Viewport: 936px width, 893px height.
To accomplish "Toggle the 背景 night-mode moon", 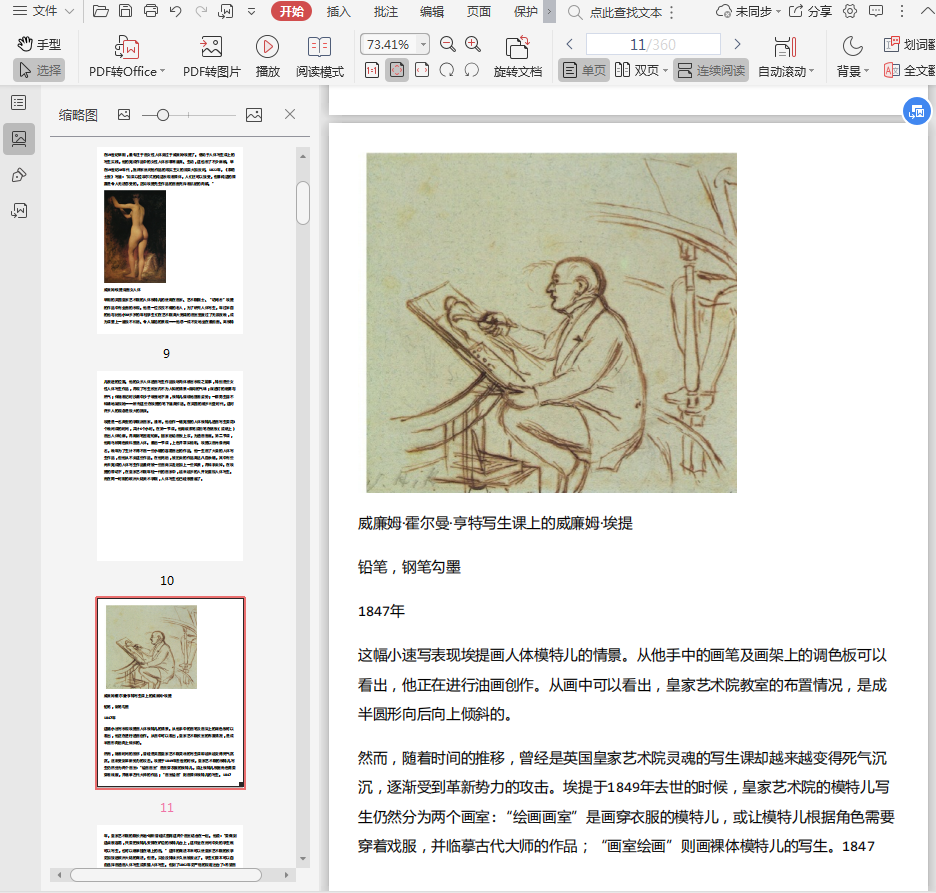I will (852, 46).
